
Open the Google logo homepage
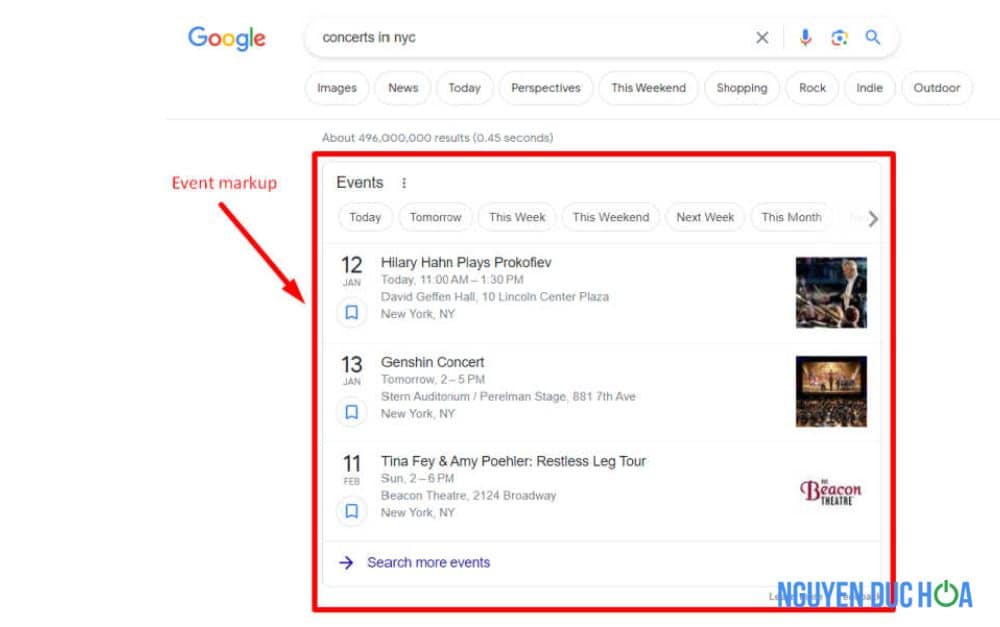tap(226, 38)
